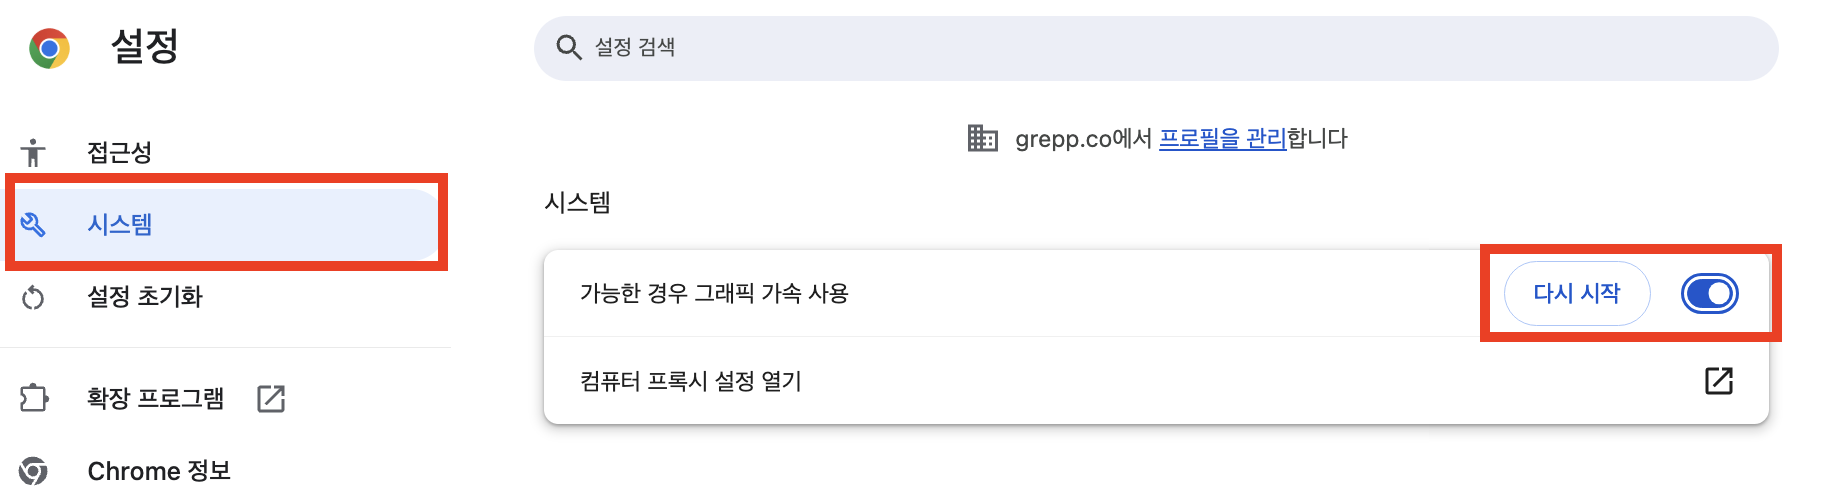
Task: Click the 시스템 wrench icon
Action: click(33, 224)
